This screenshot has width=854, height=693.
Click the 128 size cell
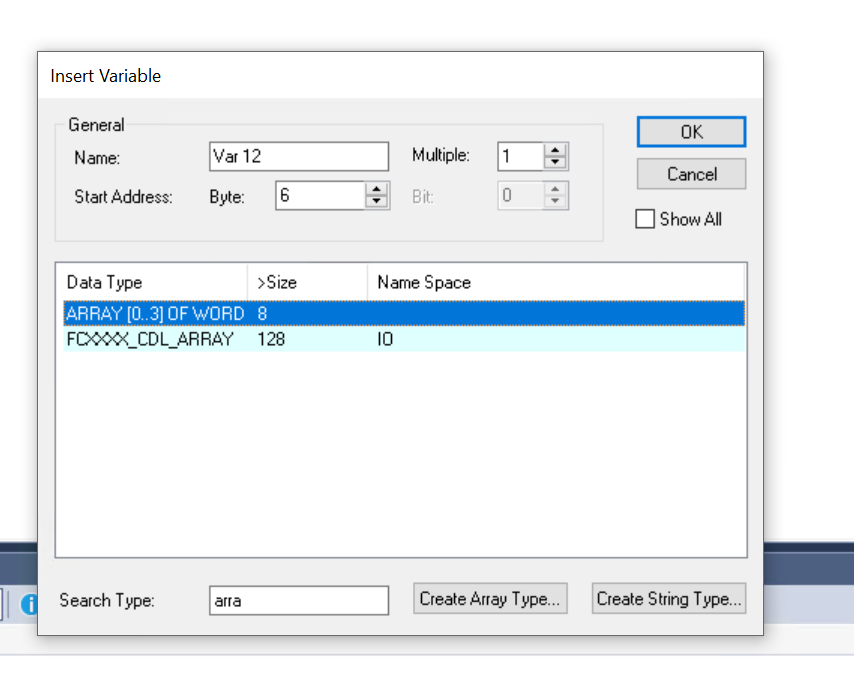click(x=271, y=339)
